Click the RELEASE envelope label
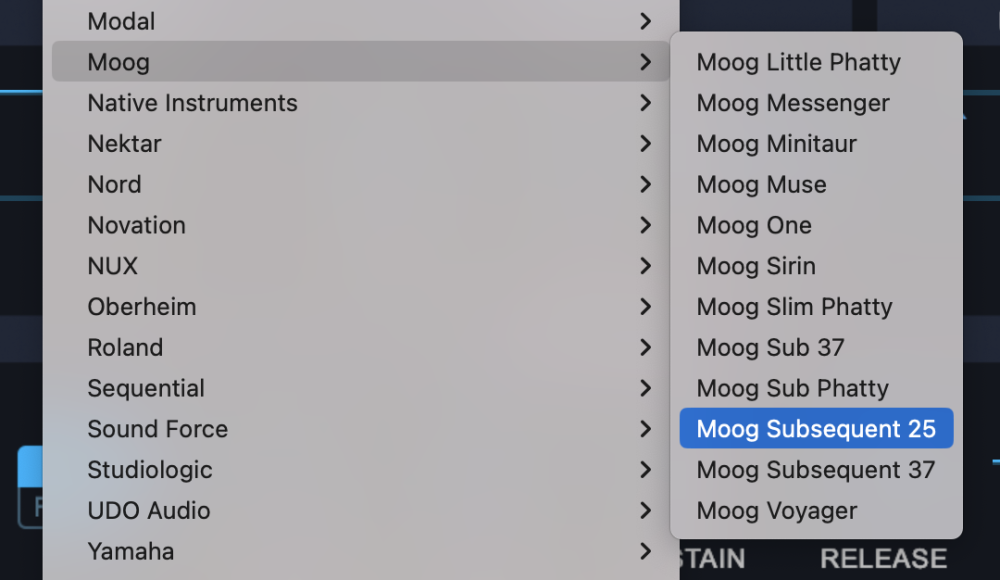This screenshot has height=580, width=1000. [883, 558]
